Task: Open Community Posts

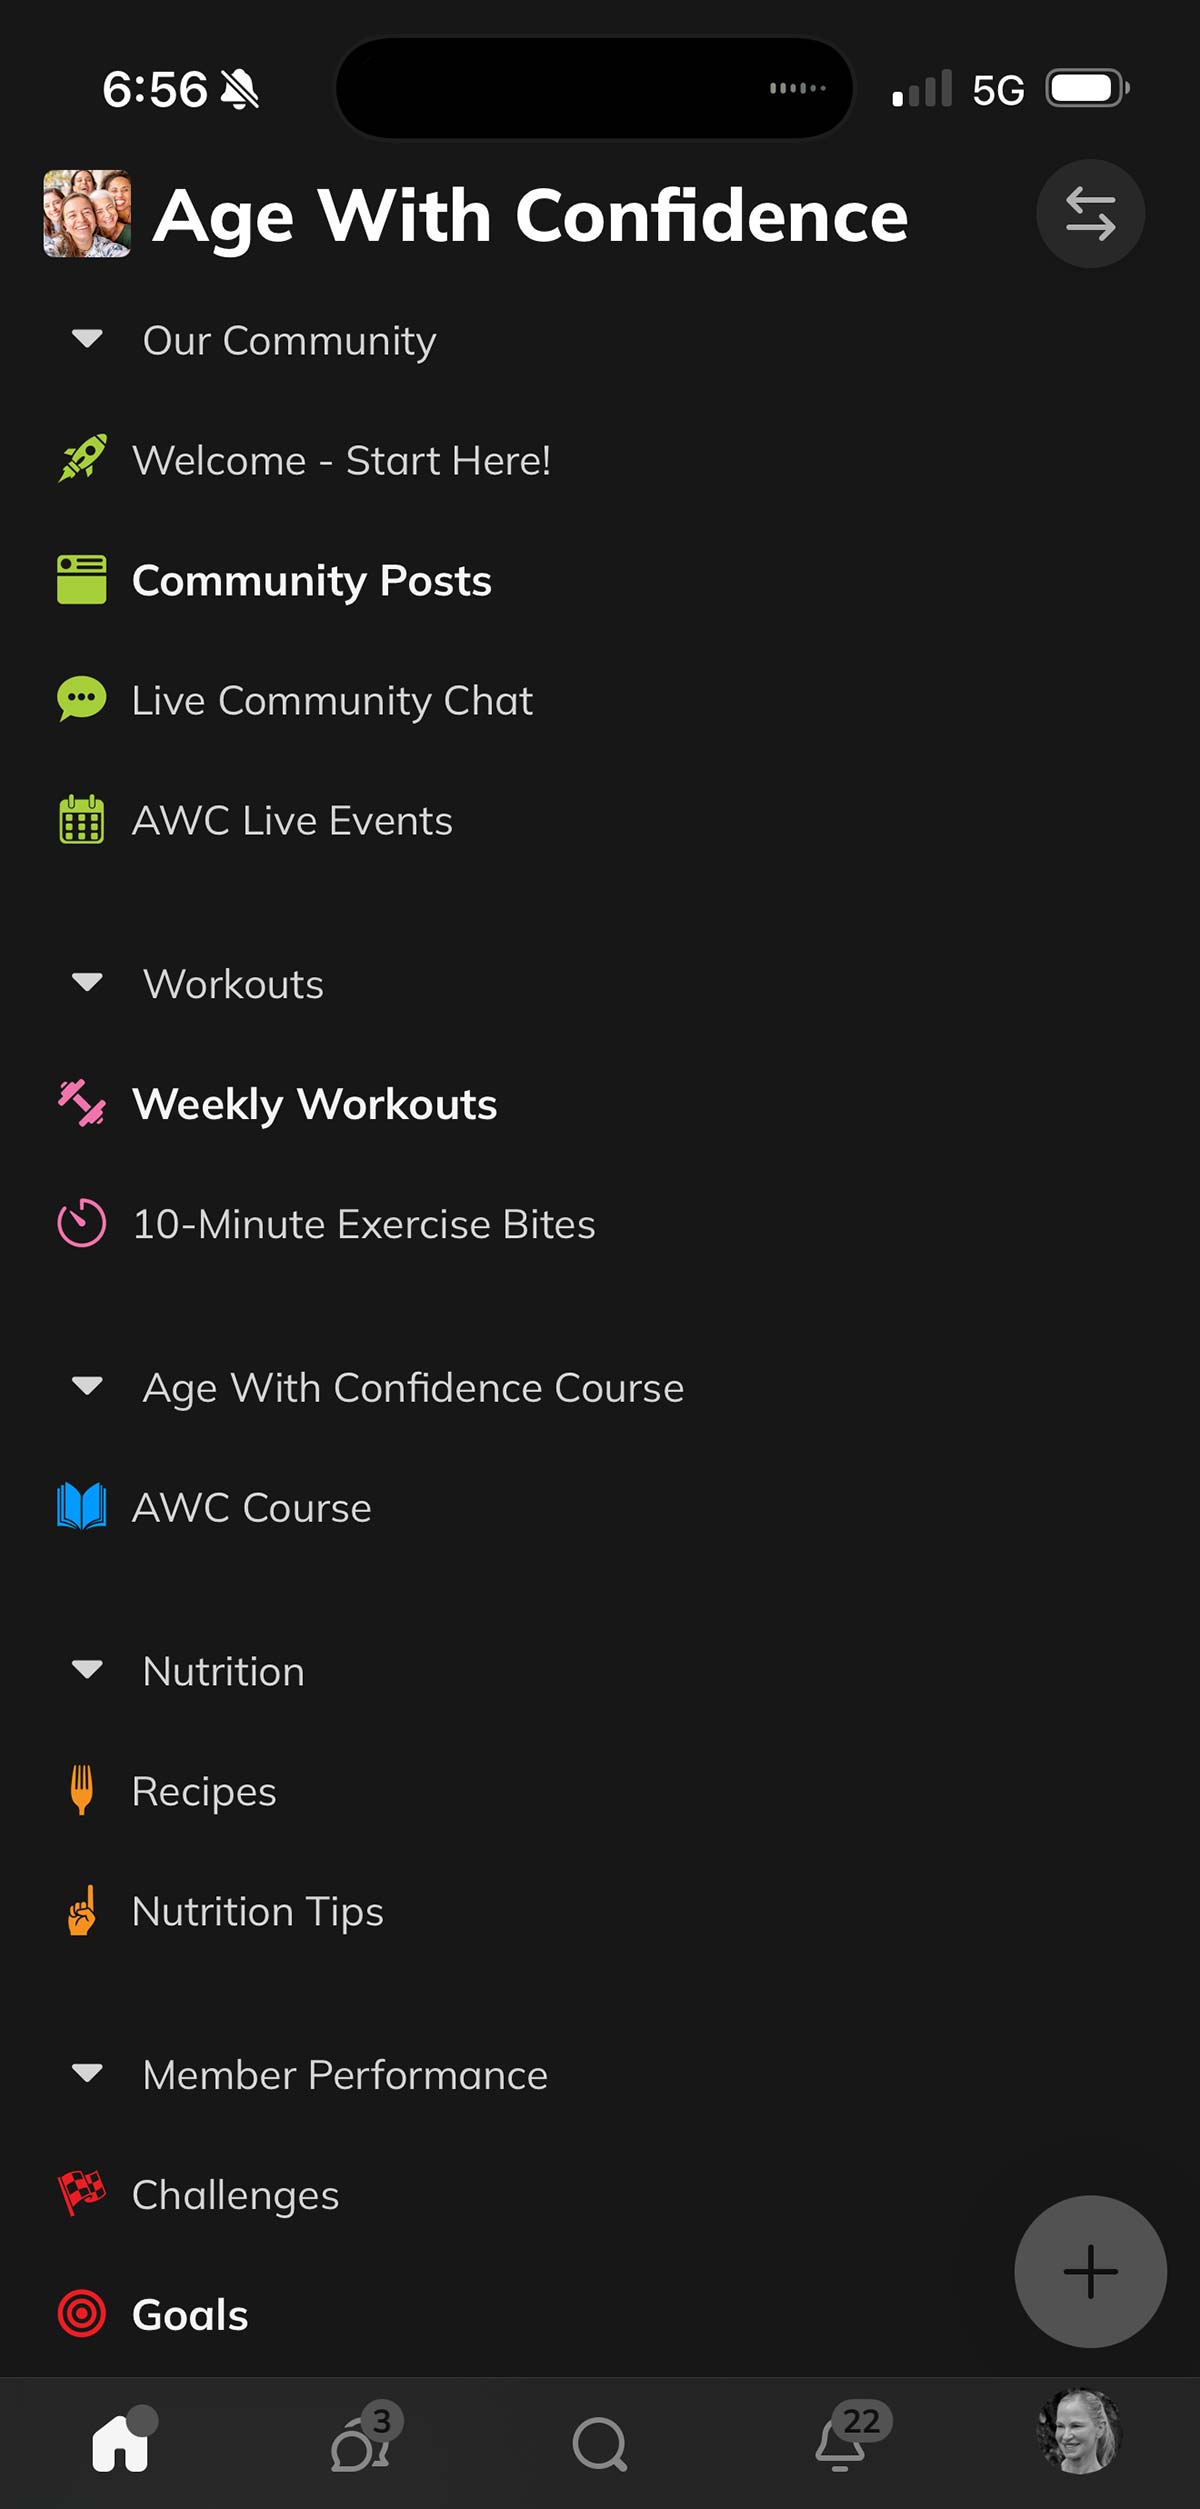Action: pos(311,581)
